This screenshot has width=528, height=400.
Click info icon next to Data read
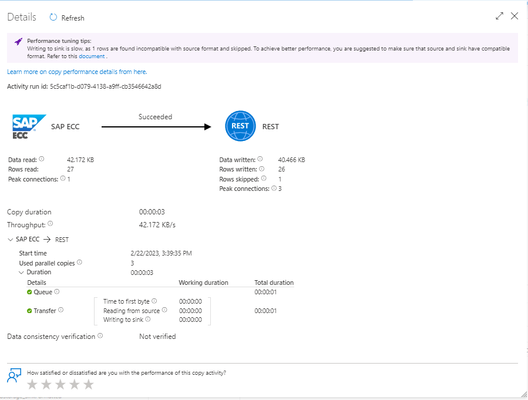[41, 159]
